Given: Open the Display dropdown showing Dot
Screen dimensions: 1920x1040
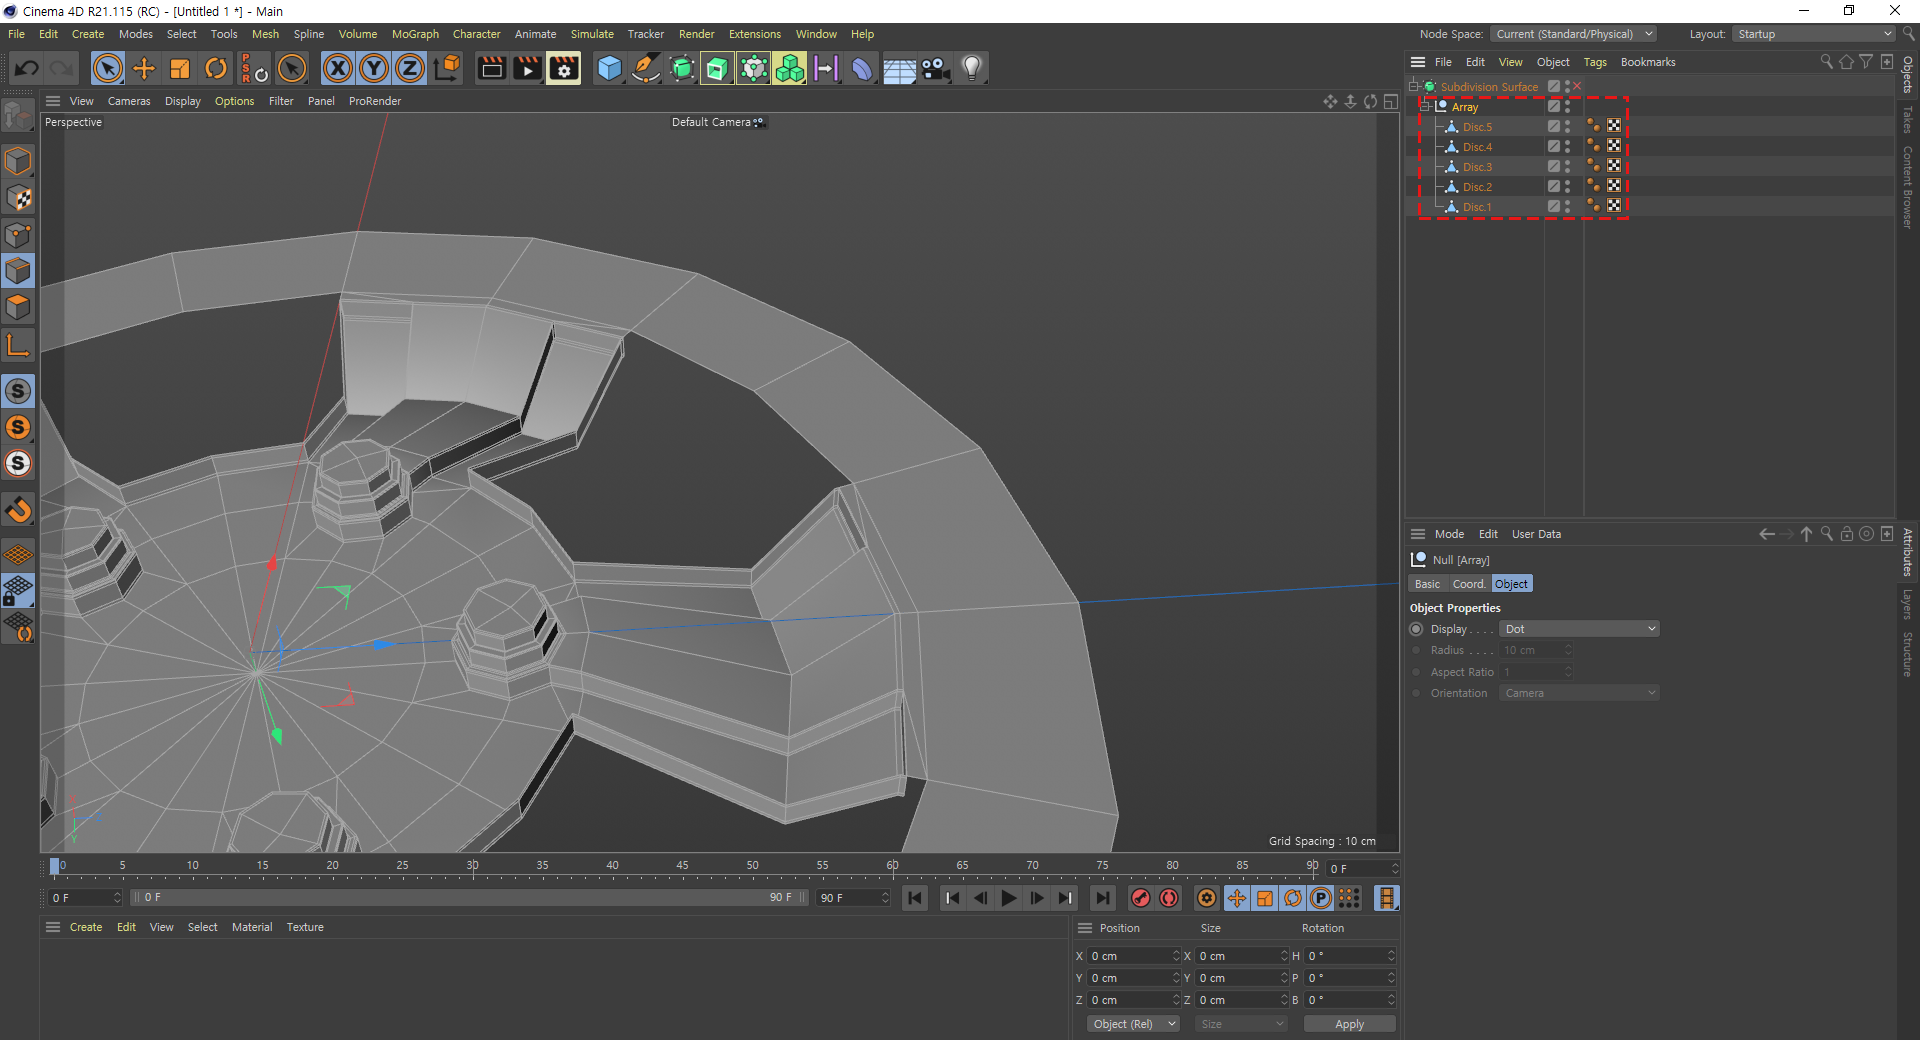Looking at the screenshot, I should [1579, 629].
